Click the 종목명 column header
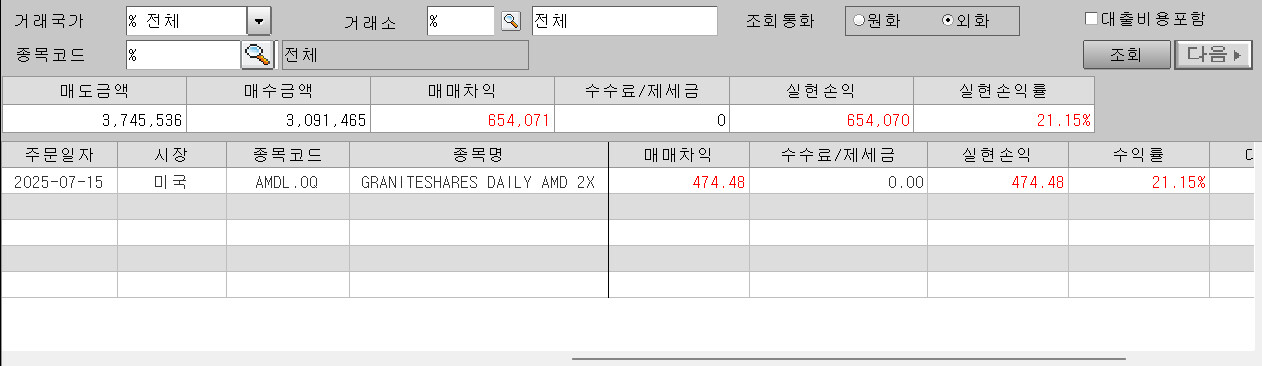The image size is (1262, 366). point(479,155)
